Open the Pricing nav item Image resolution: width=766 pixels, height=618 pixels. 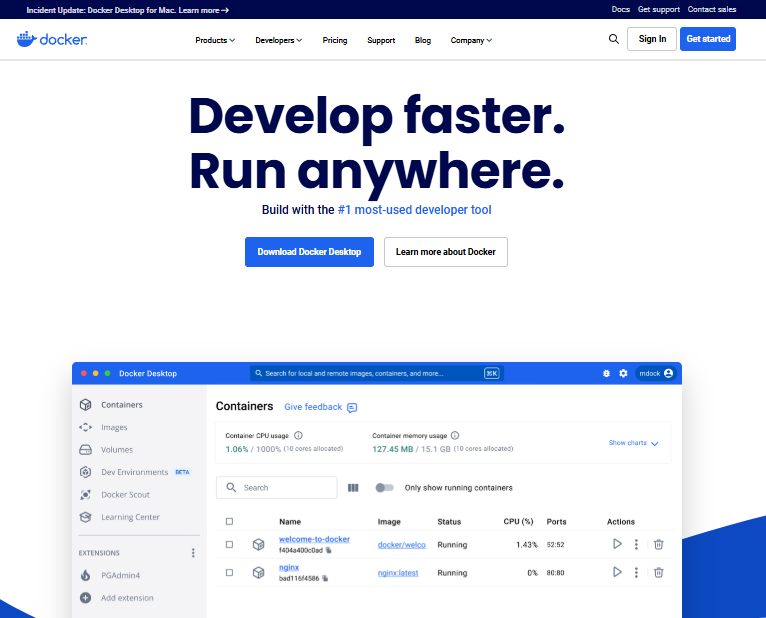pyautogui.click(x=335, y=40)
